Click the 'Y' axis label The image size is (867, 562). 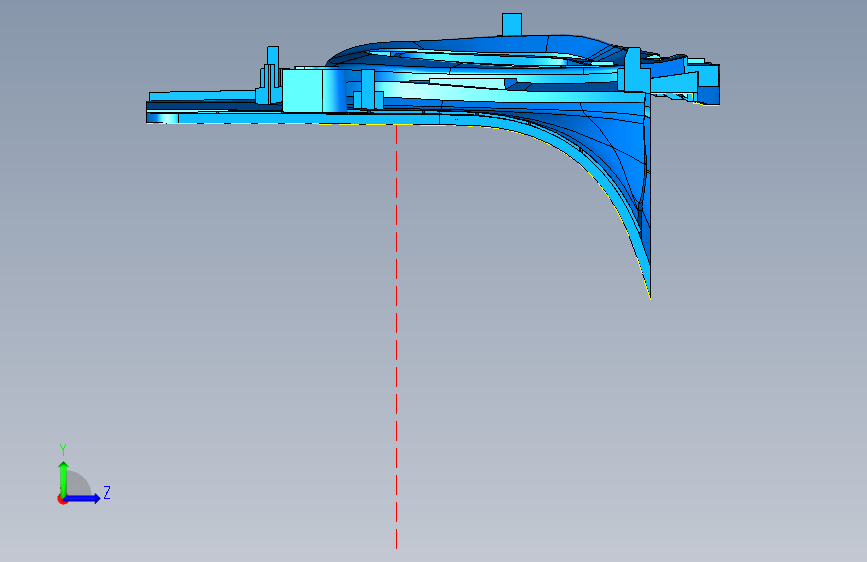(x=63, y=450)
